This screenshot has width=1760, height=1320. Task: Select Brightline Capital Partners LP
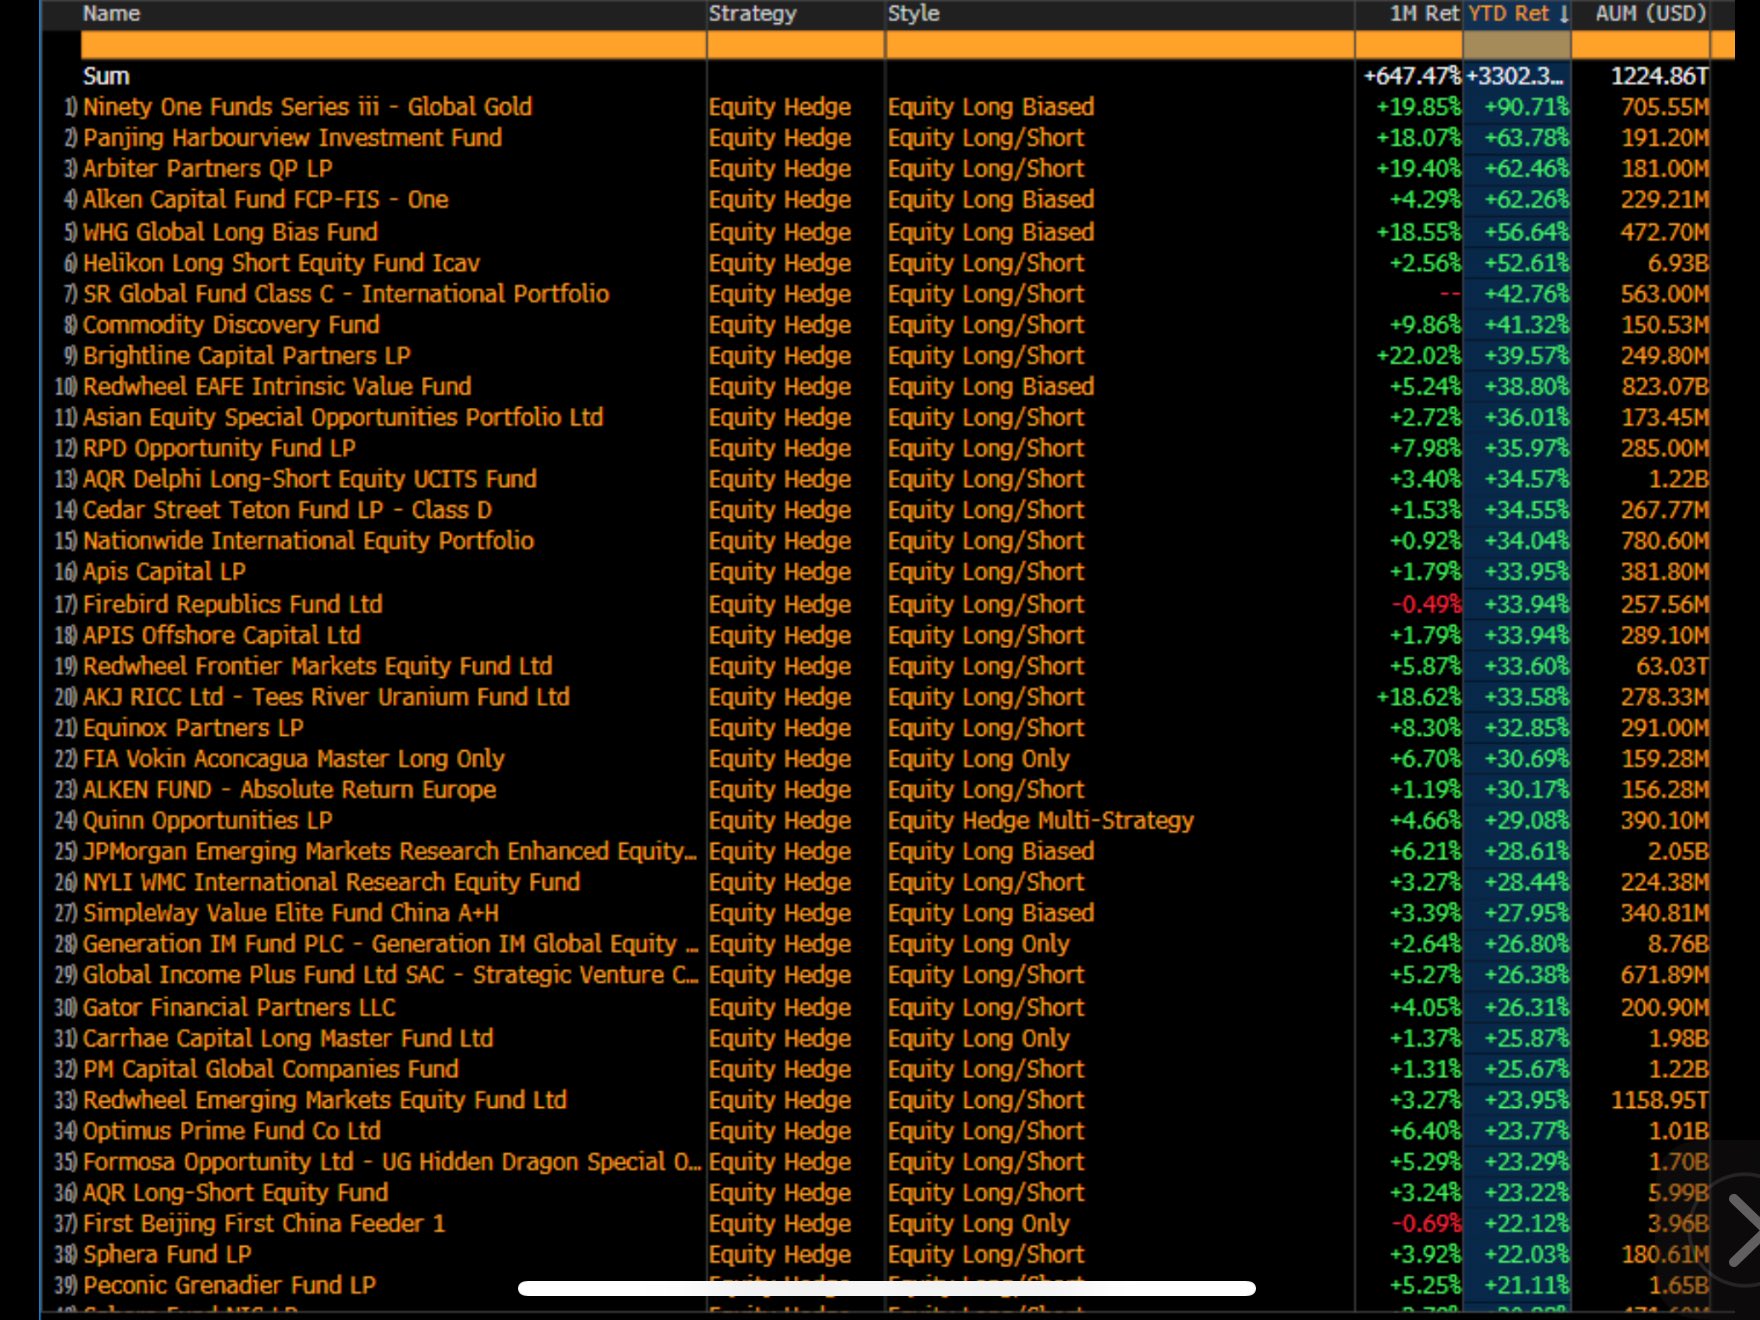coord(246,356)
